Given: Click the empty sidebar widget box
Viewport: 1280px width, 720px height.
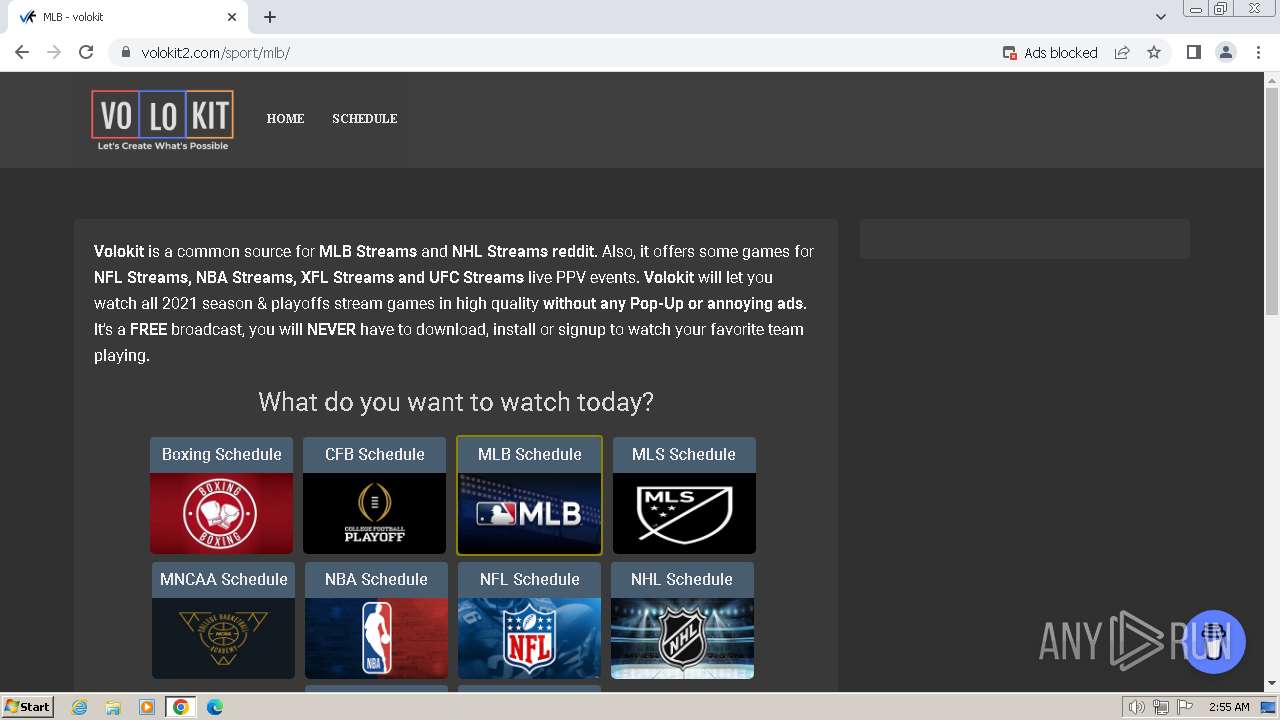Looking at the screenshot, I should coord(1025,239).
